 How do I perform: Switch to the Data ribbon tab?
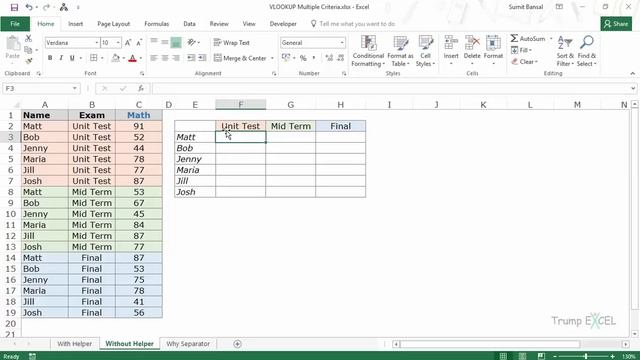tap(189, 24)
